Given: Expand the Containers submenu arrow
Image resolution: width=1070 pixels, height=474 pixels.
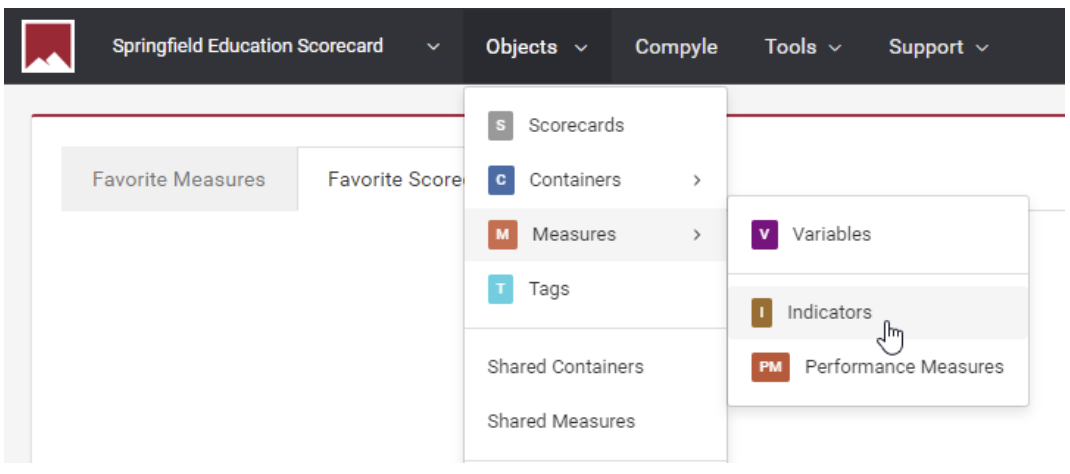Looking at the screenshot, I should tap(697, 180).
